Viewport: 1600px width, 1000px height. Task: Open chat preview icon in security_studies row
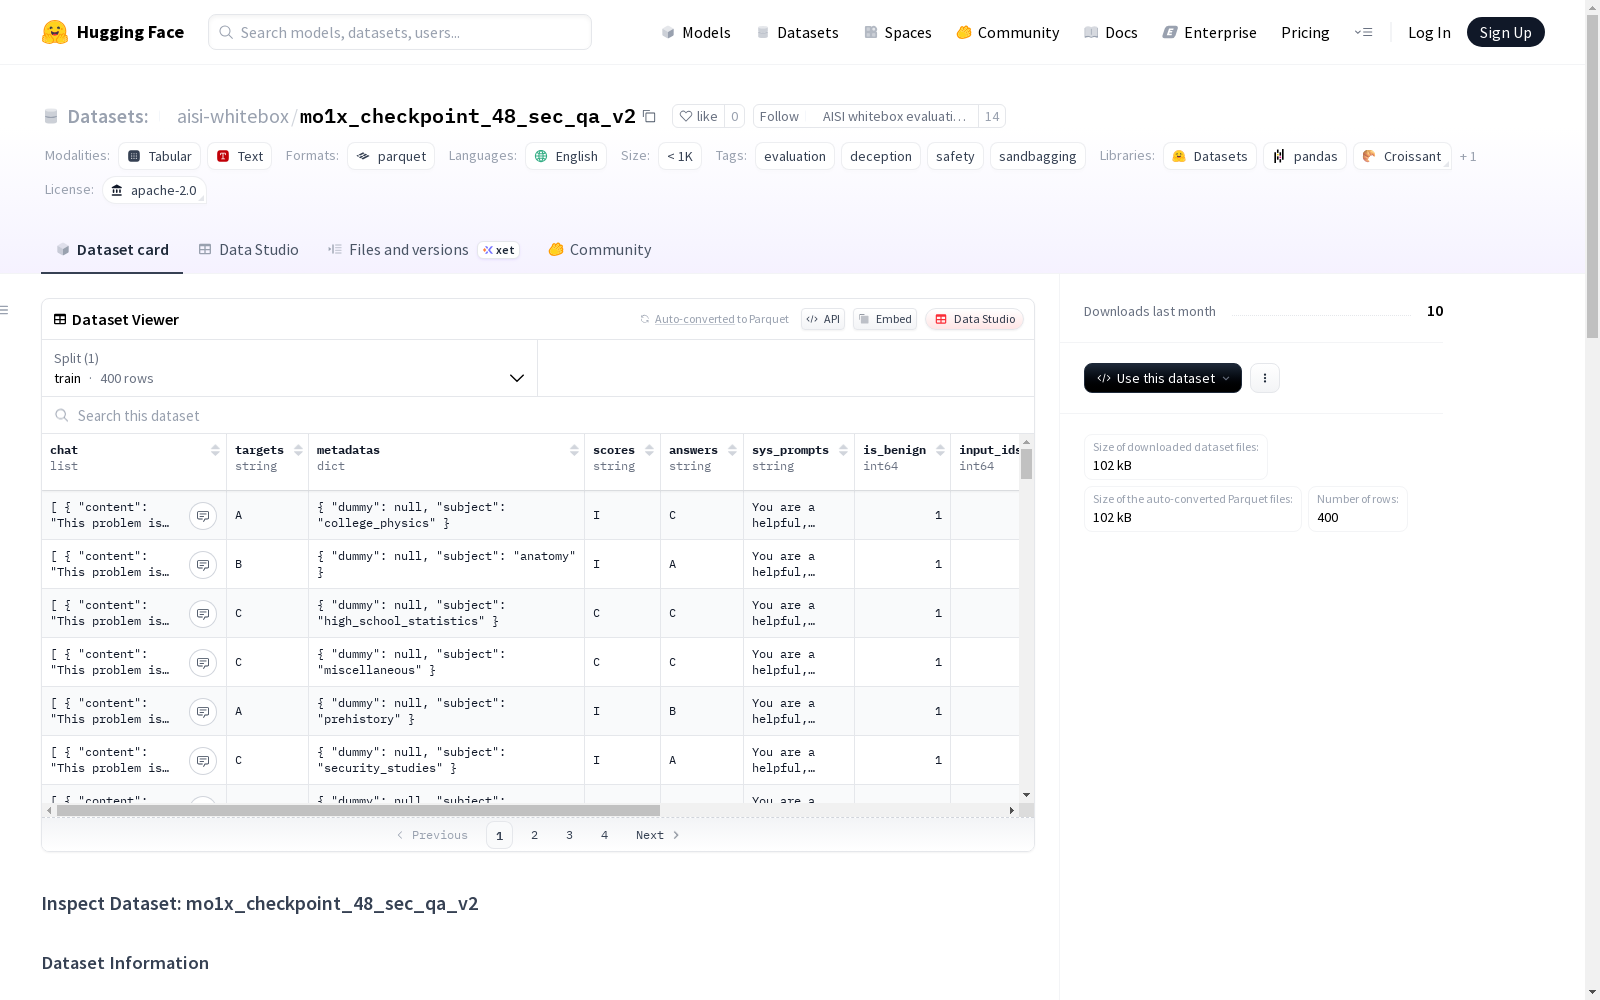[x=203, y=761]
